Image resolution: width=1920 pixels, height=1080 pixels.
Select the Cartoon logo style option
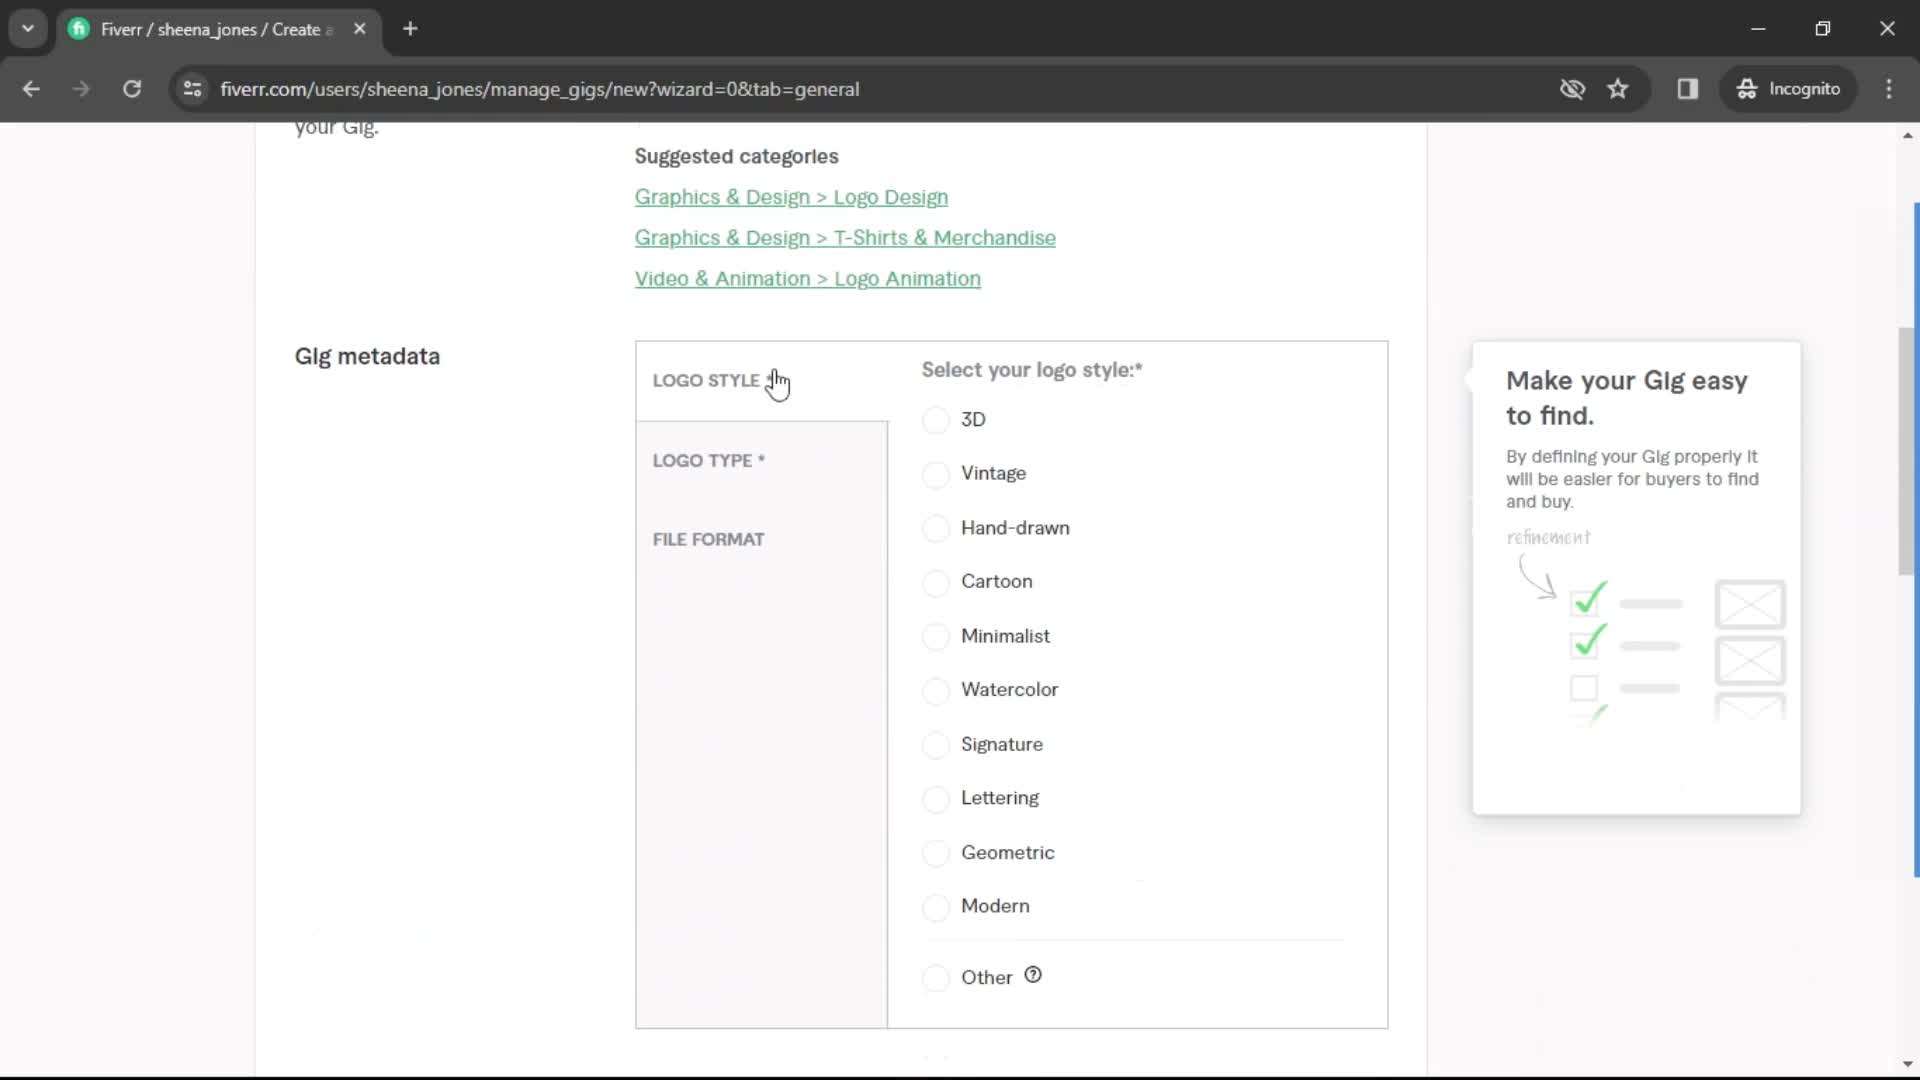pyautogui.click(x=936, y=580)
